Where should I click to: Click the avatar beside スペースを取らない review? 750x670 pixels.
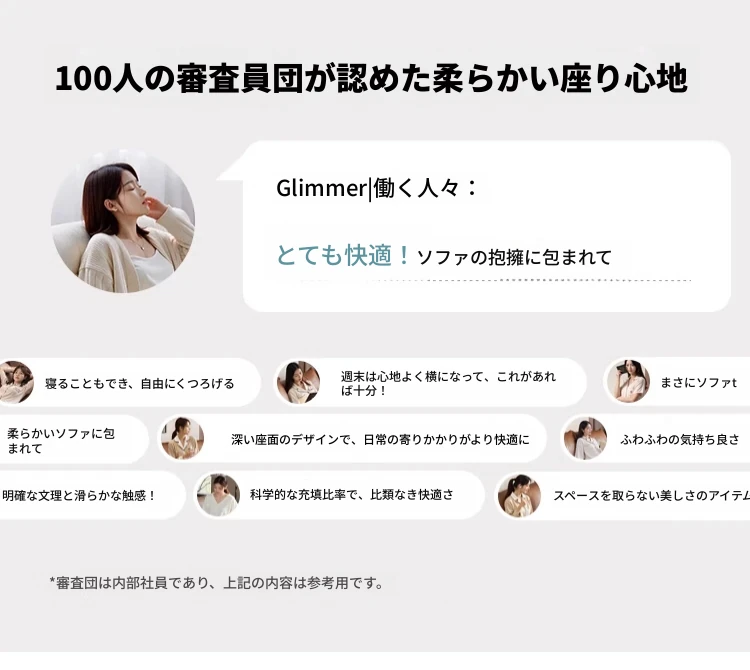(519, 495)
